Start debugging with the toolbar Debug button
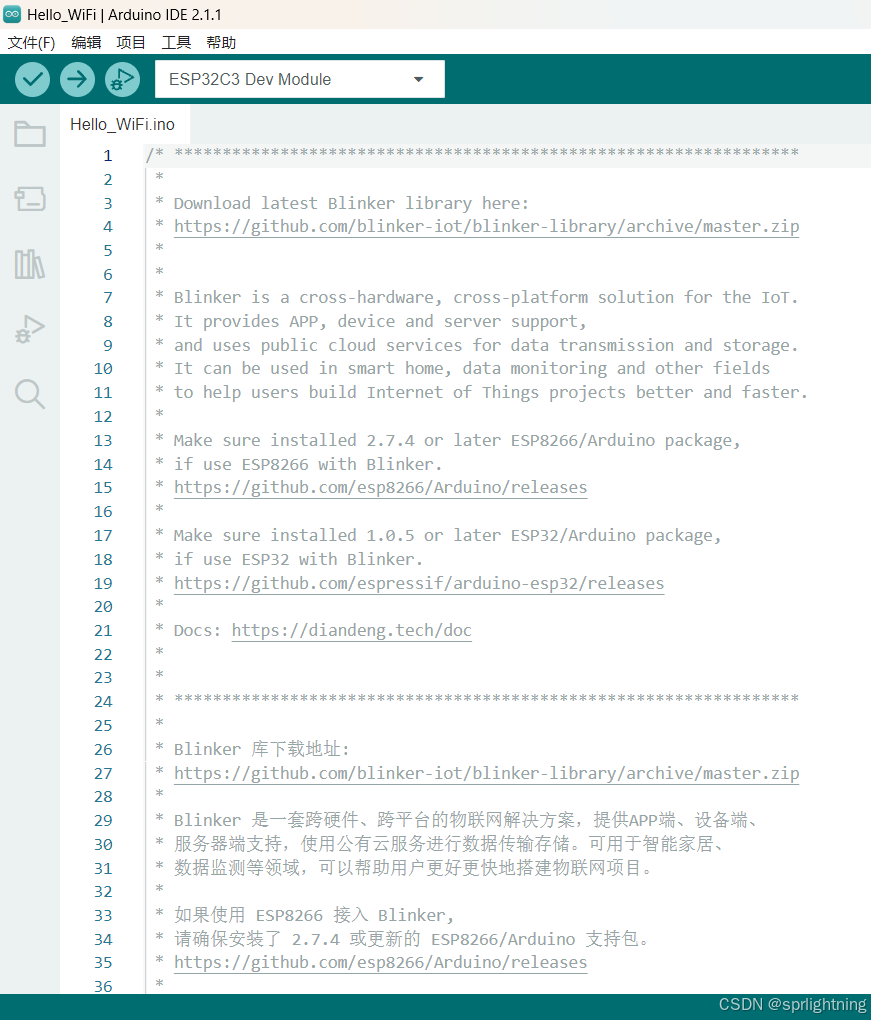This screenshot has height=1020, width=871. point(122,79)
